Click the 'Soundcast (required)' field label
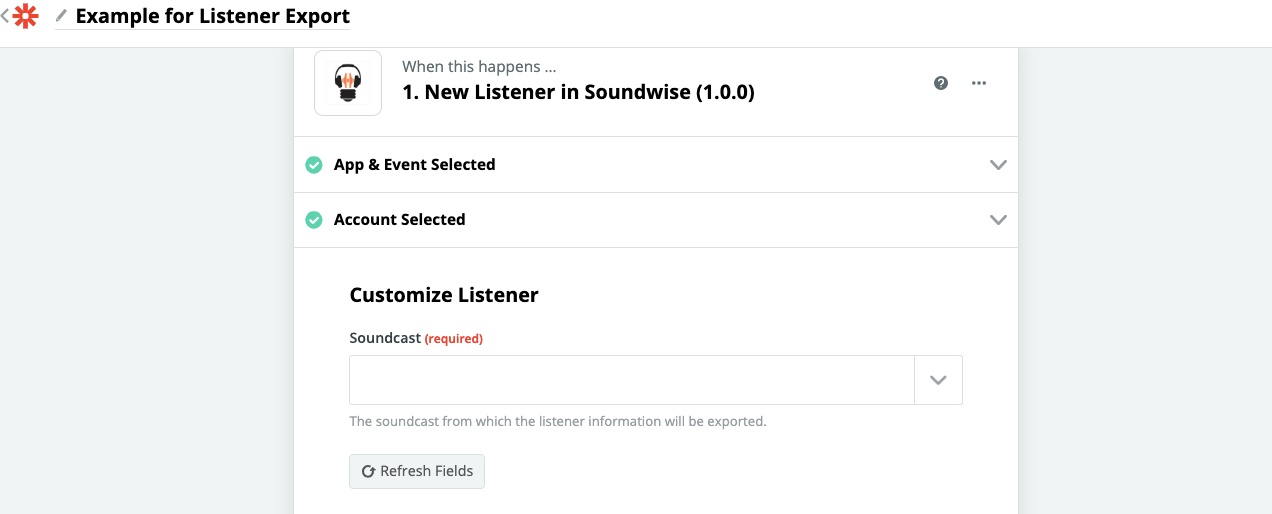Viewport: 1272px width, 514px height. point(416,338)
